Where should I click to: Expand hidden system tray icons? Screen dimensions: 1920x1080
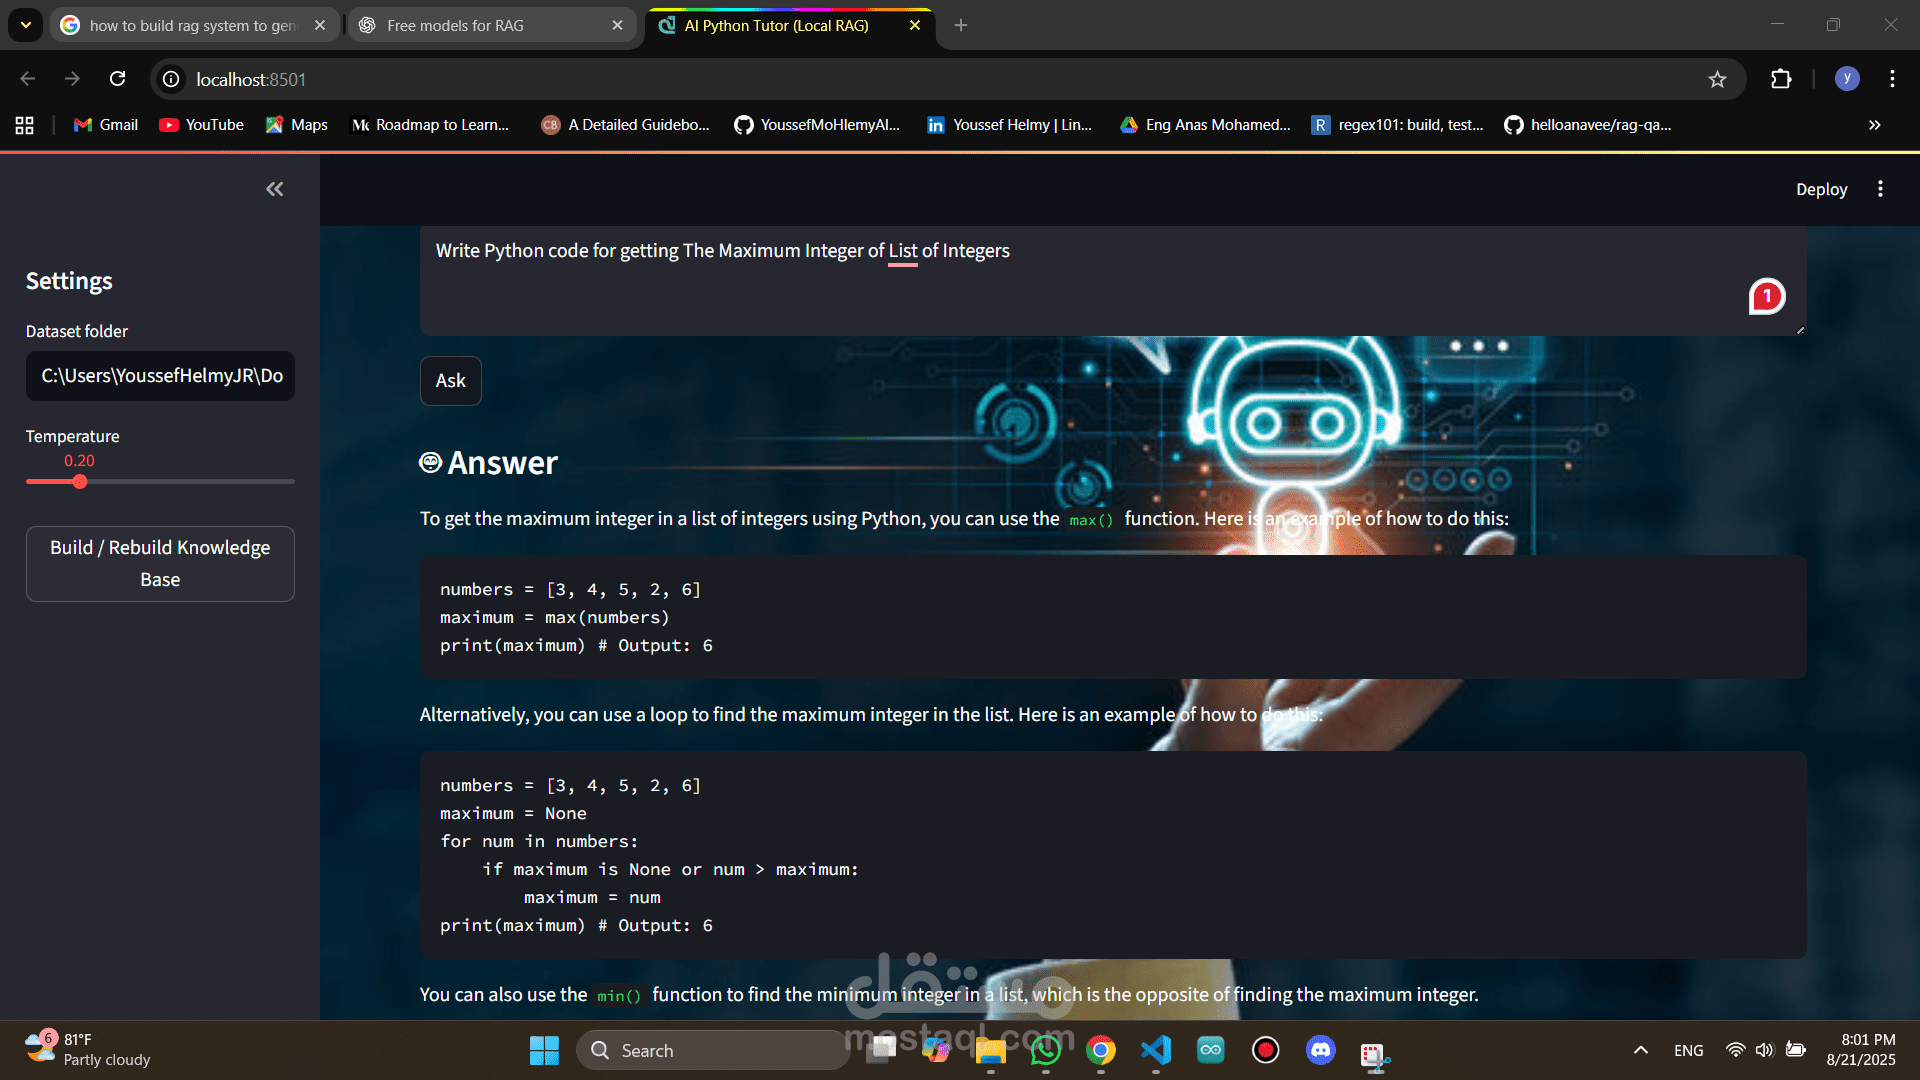1640,1050
